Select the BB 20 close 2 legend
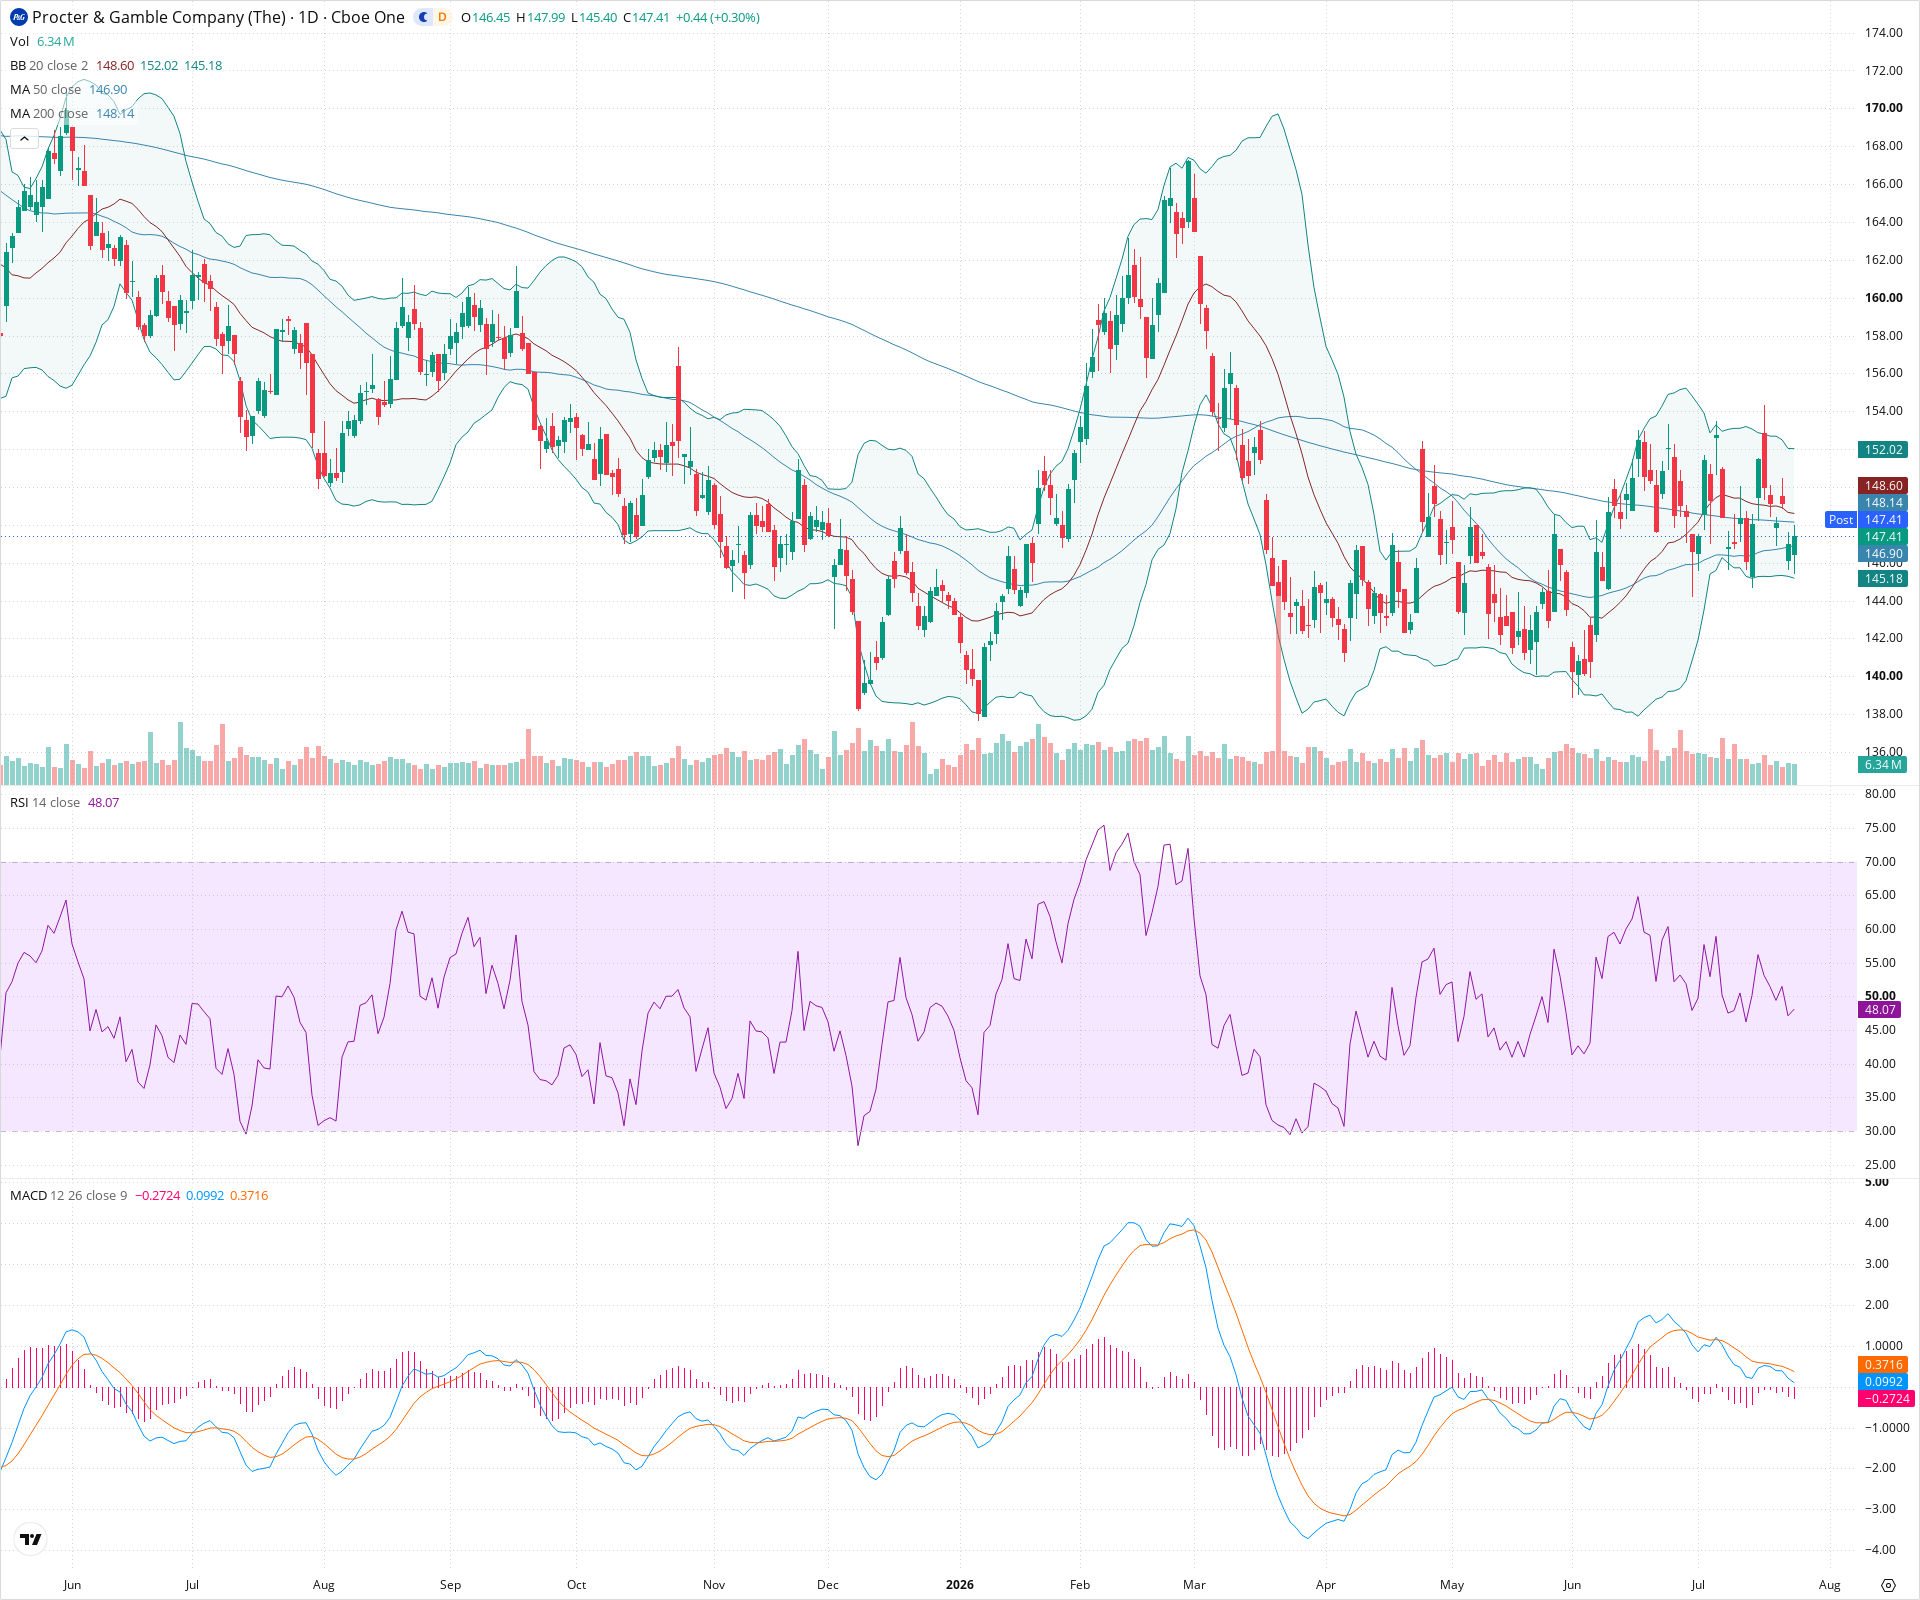Image resolution: width=1920 pixels, height=1600 pixels. pos(49,65)
